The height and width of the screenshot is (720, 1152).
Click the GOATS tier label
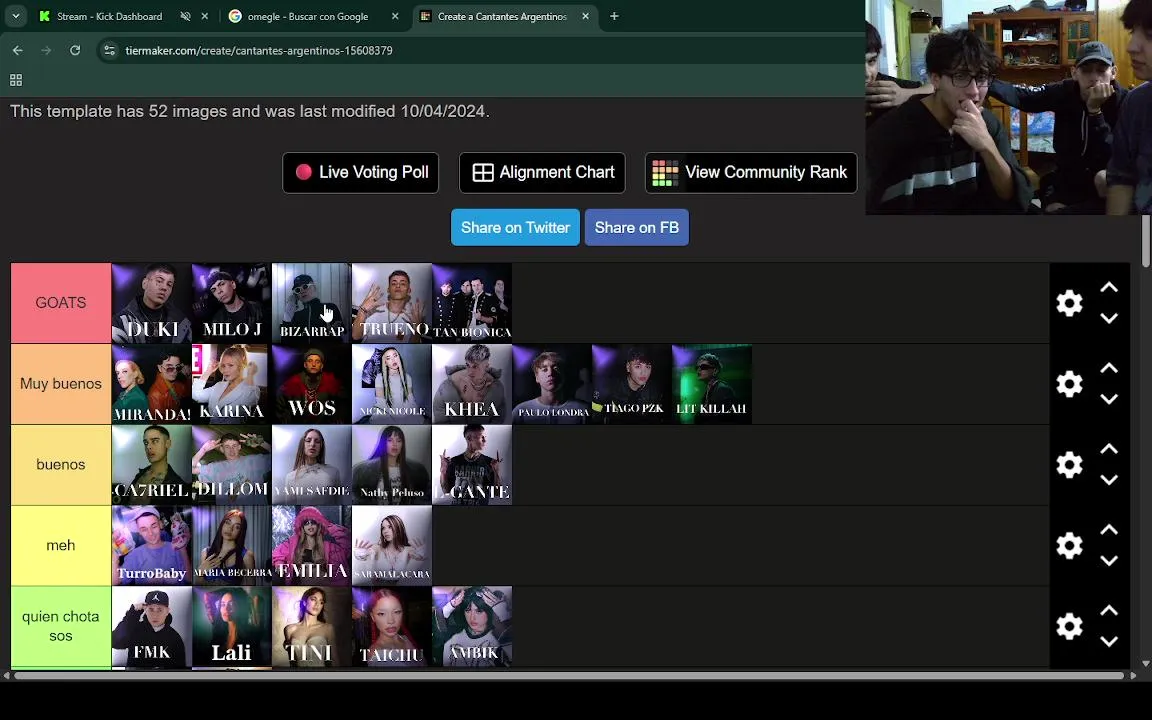click(x=61, y=303)
